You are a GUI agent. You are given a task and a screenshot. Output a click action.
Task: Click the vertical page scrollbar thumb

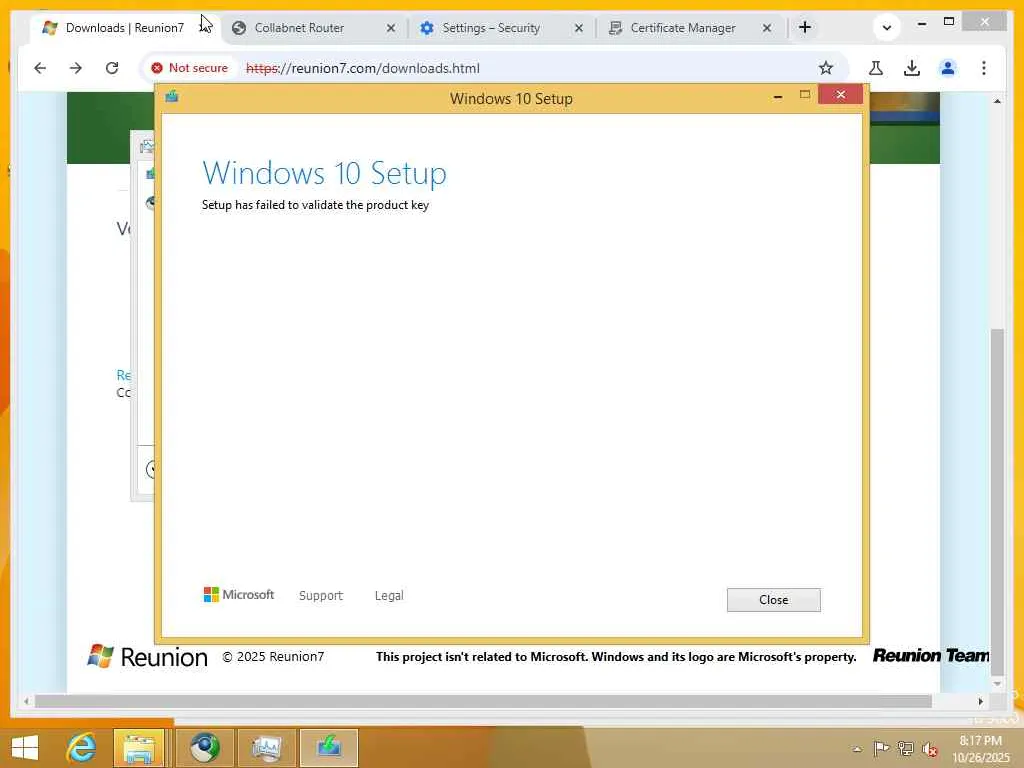pos(997,503)
